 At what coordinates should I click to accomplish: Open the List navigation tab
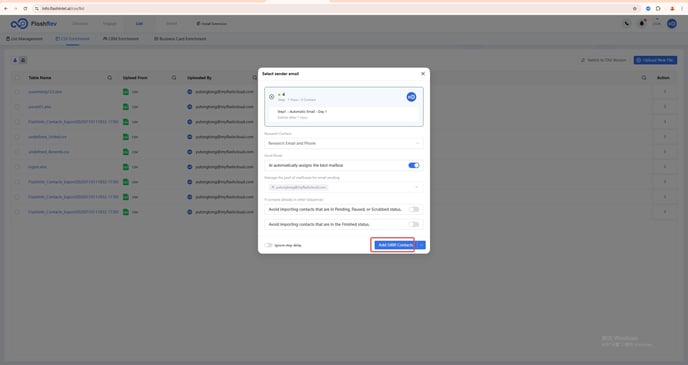(139, 24)
